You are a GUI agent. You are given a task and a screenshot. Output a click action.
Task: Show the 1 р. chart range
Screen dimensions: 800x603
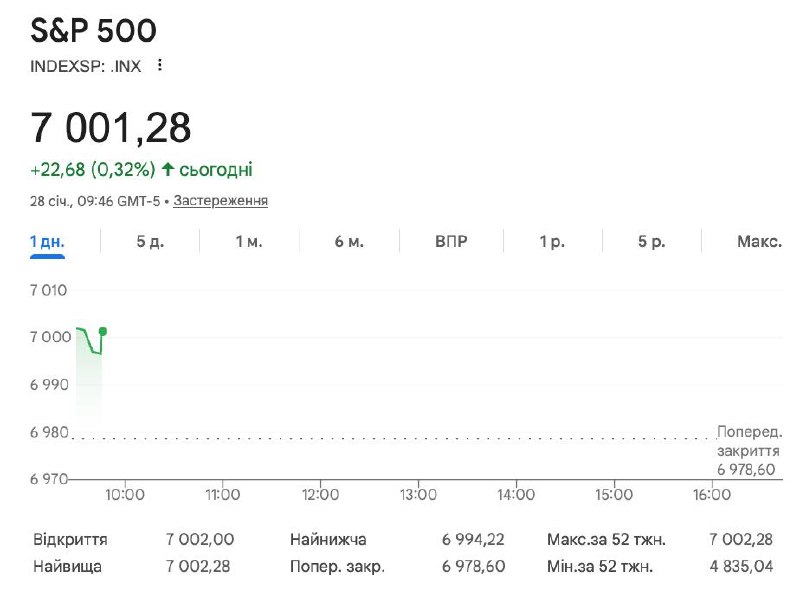[552, 242]
